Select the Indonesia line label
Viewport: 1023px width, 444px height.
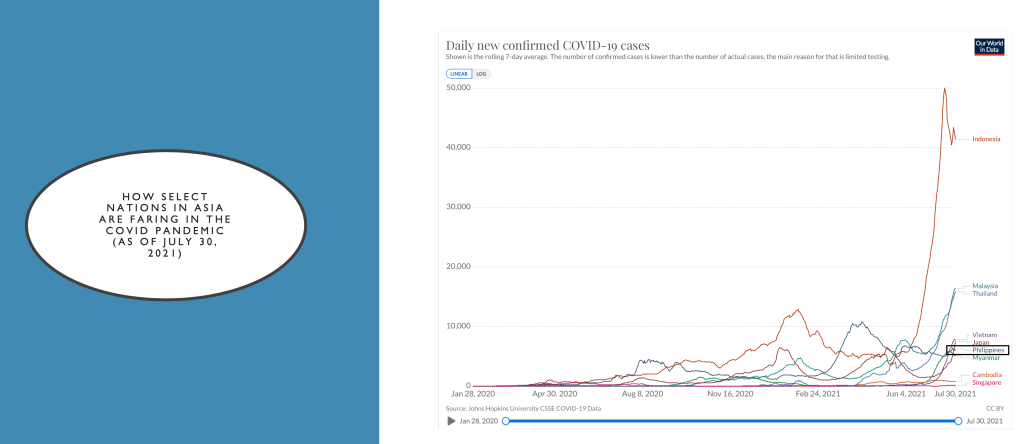point(985,139)
